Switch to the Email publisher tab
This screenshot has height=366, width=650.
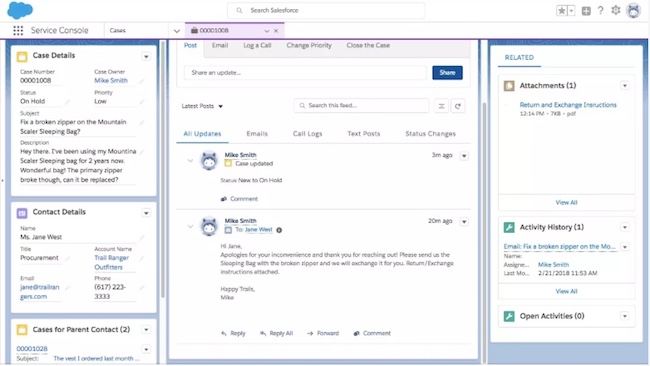(x=220, y=46)
